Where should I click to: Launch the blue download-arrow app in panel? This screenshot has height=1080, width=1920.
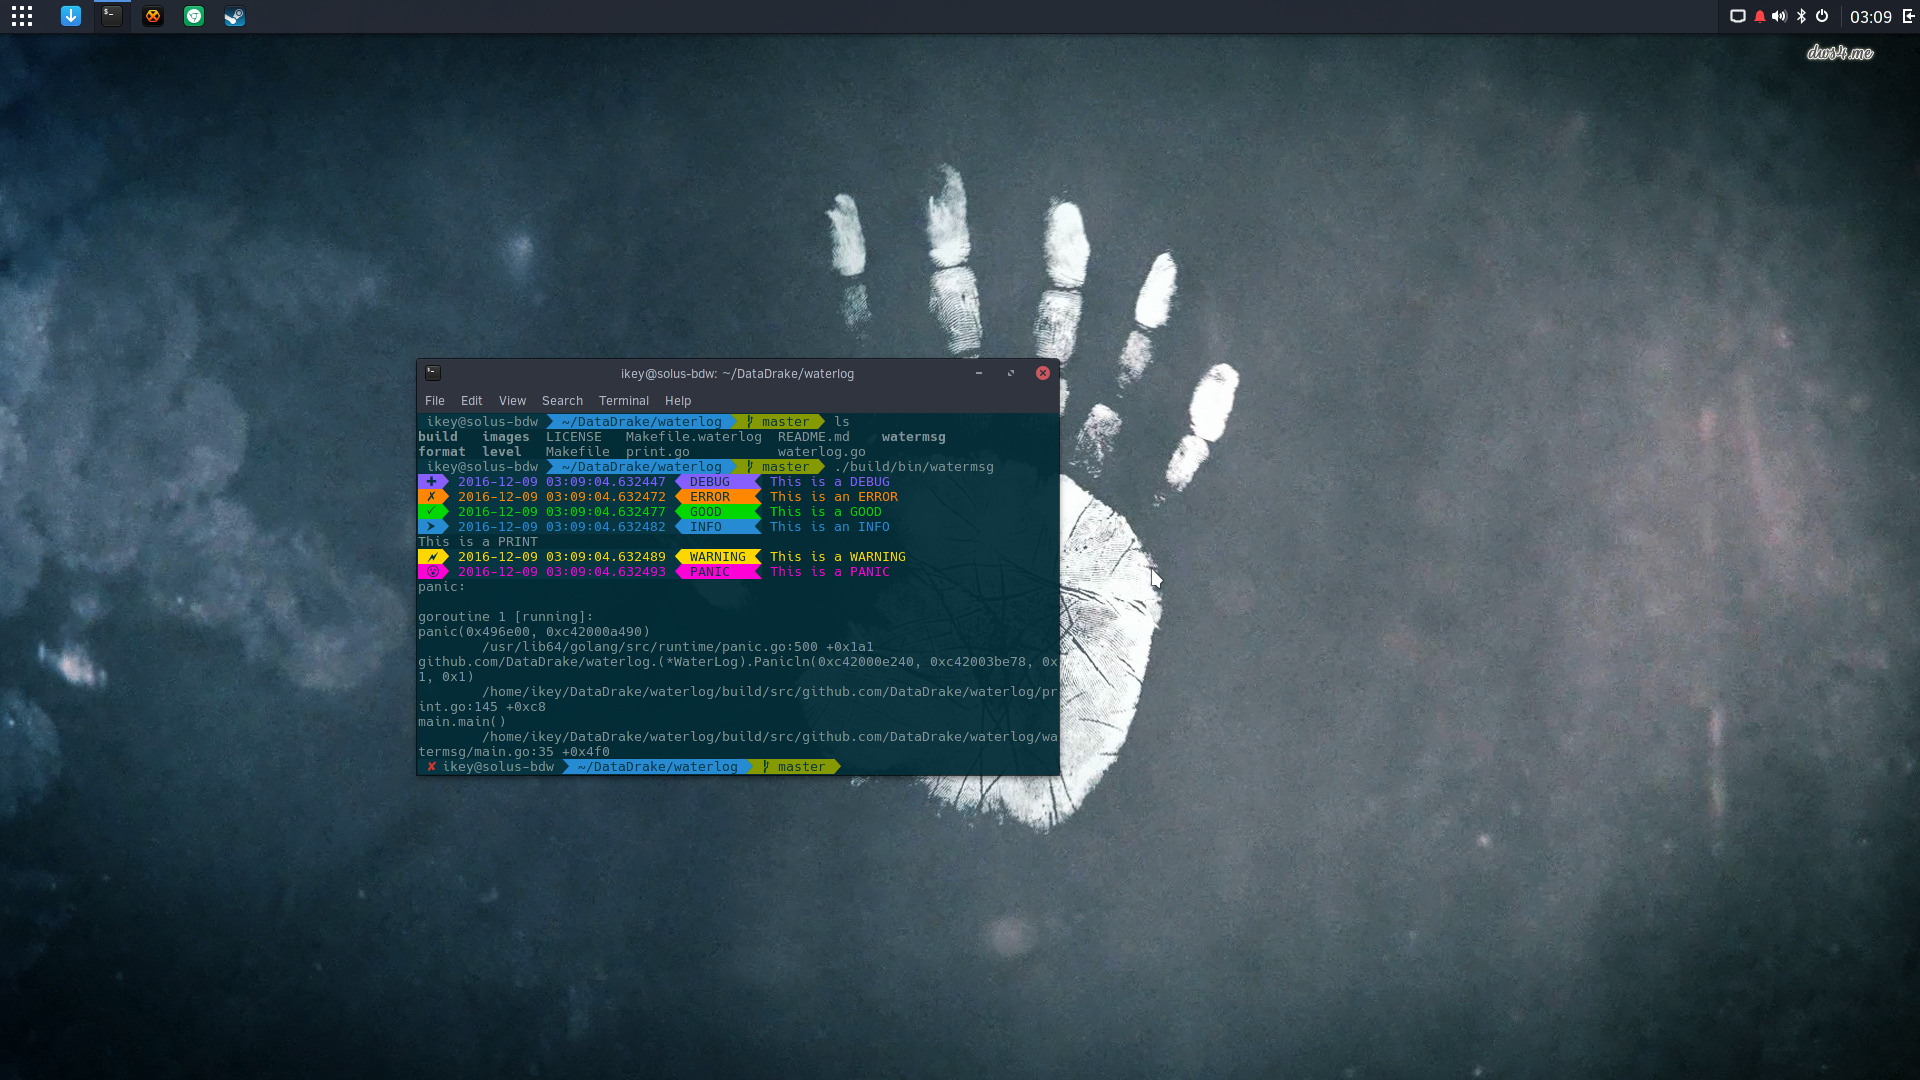point(71,16)
